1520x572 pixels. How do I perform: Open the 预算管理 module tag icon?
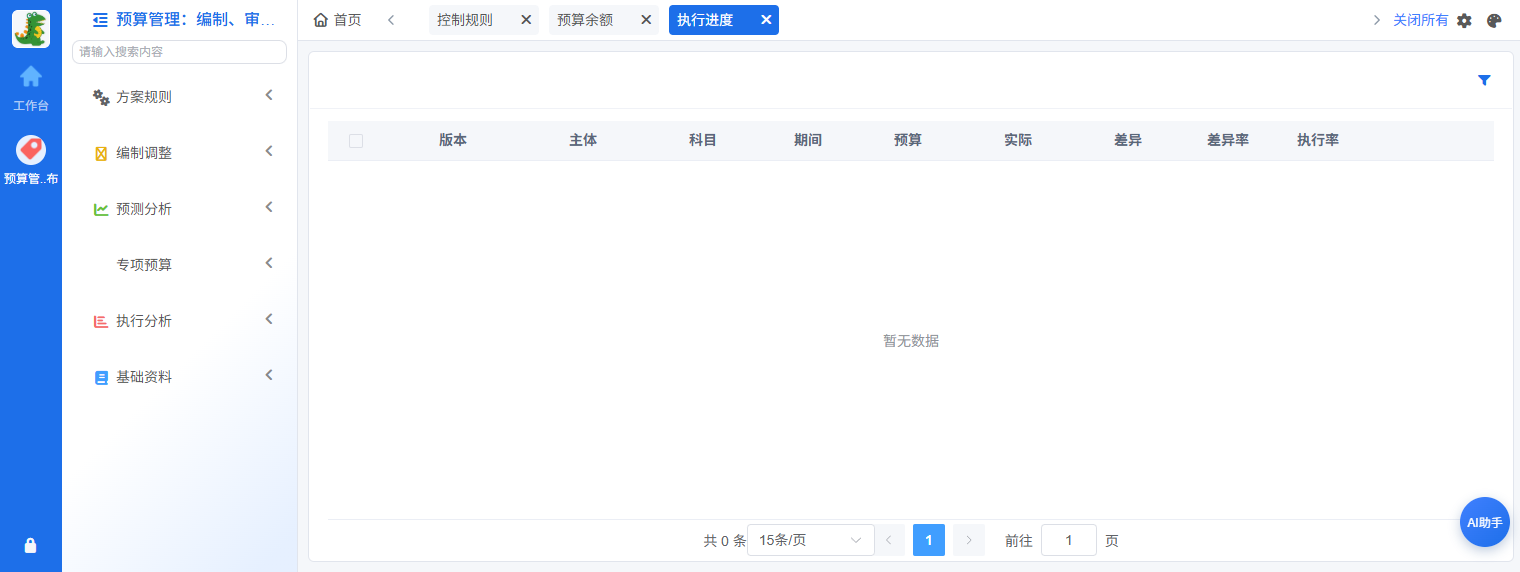(x=31, y=150)
